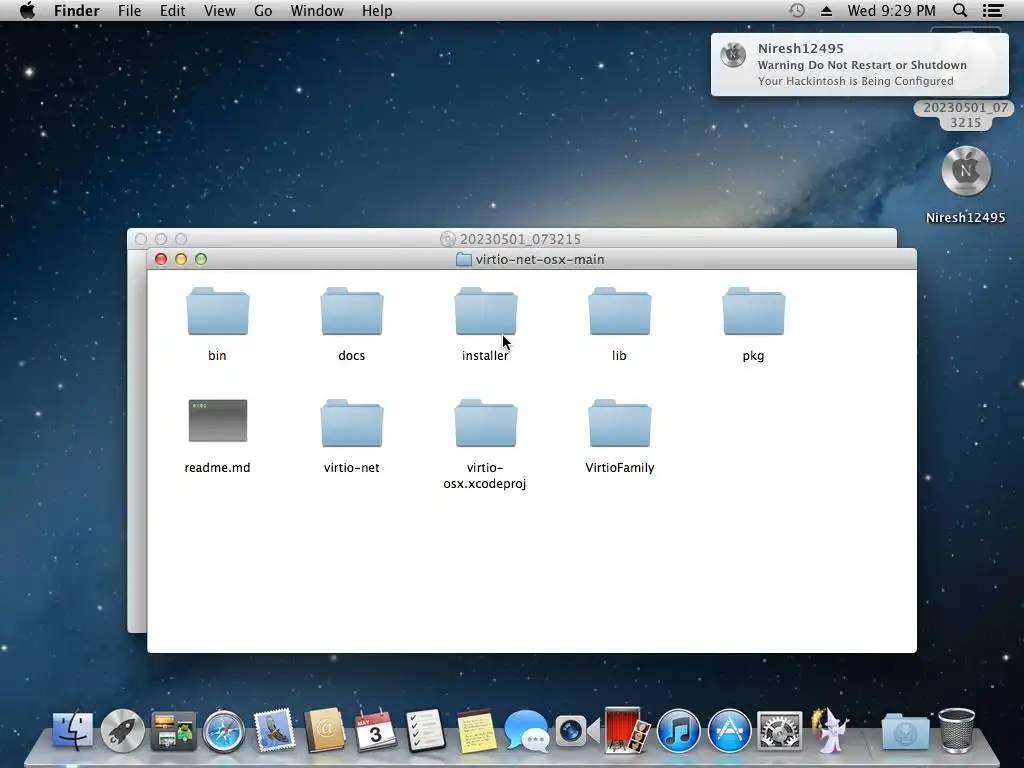Select the pkg folder

(753, 312)
